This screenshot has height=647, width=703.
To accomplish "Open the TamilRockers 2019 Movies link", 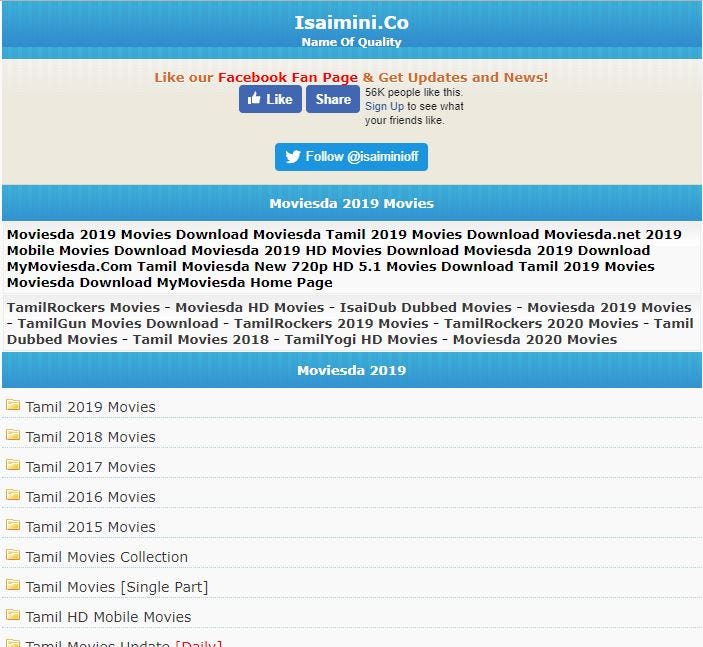I will coord(331,324).
